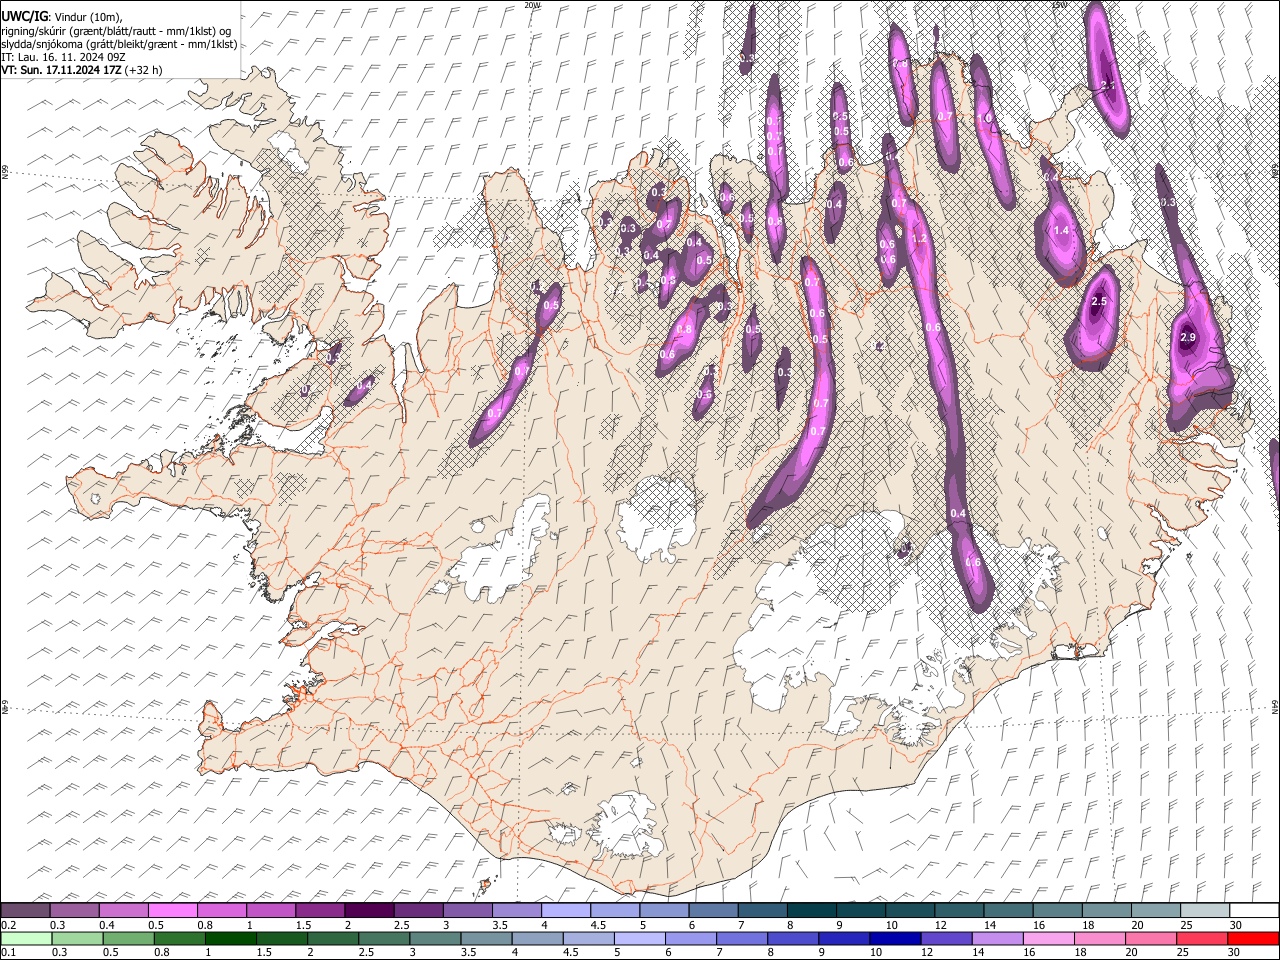Click the gray-green 3–3.5 lower legend swatch

click(436, 939)
